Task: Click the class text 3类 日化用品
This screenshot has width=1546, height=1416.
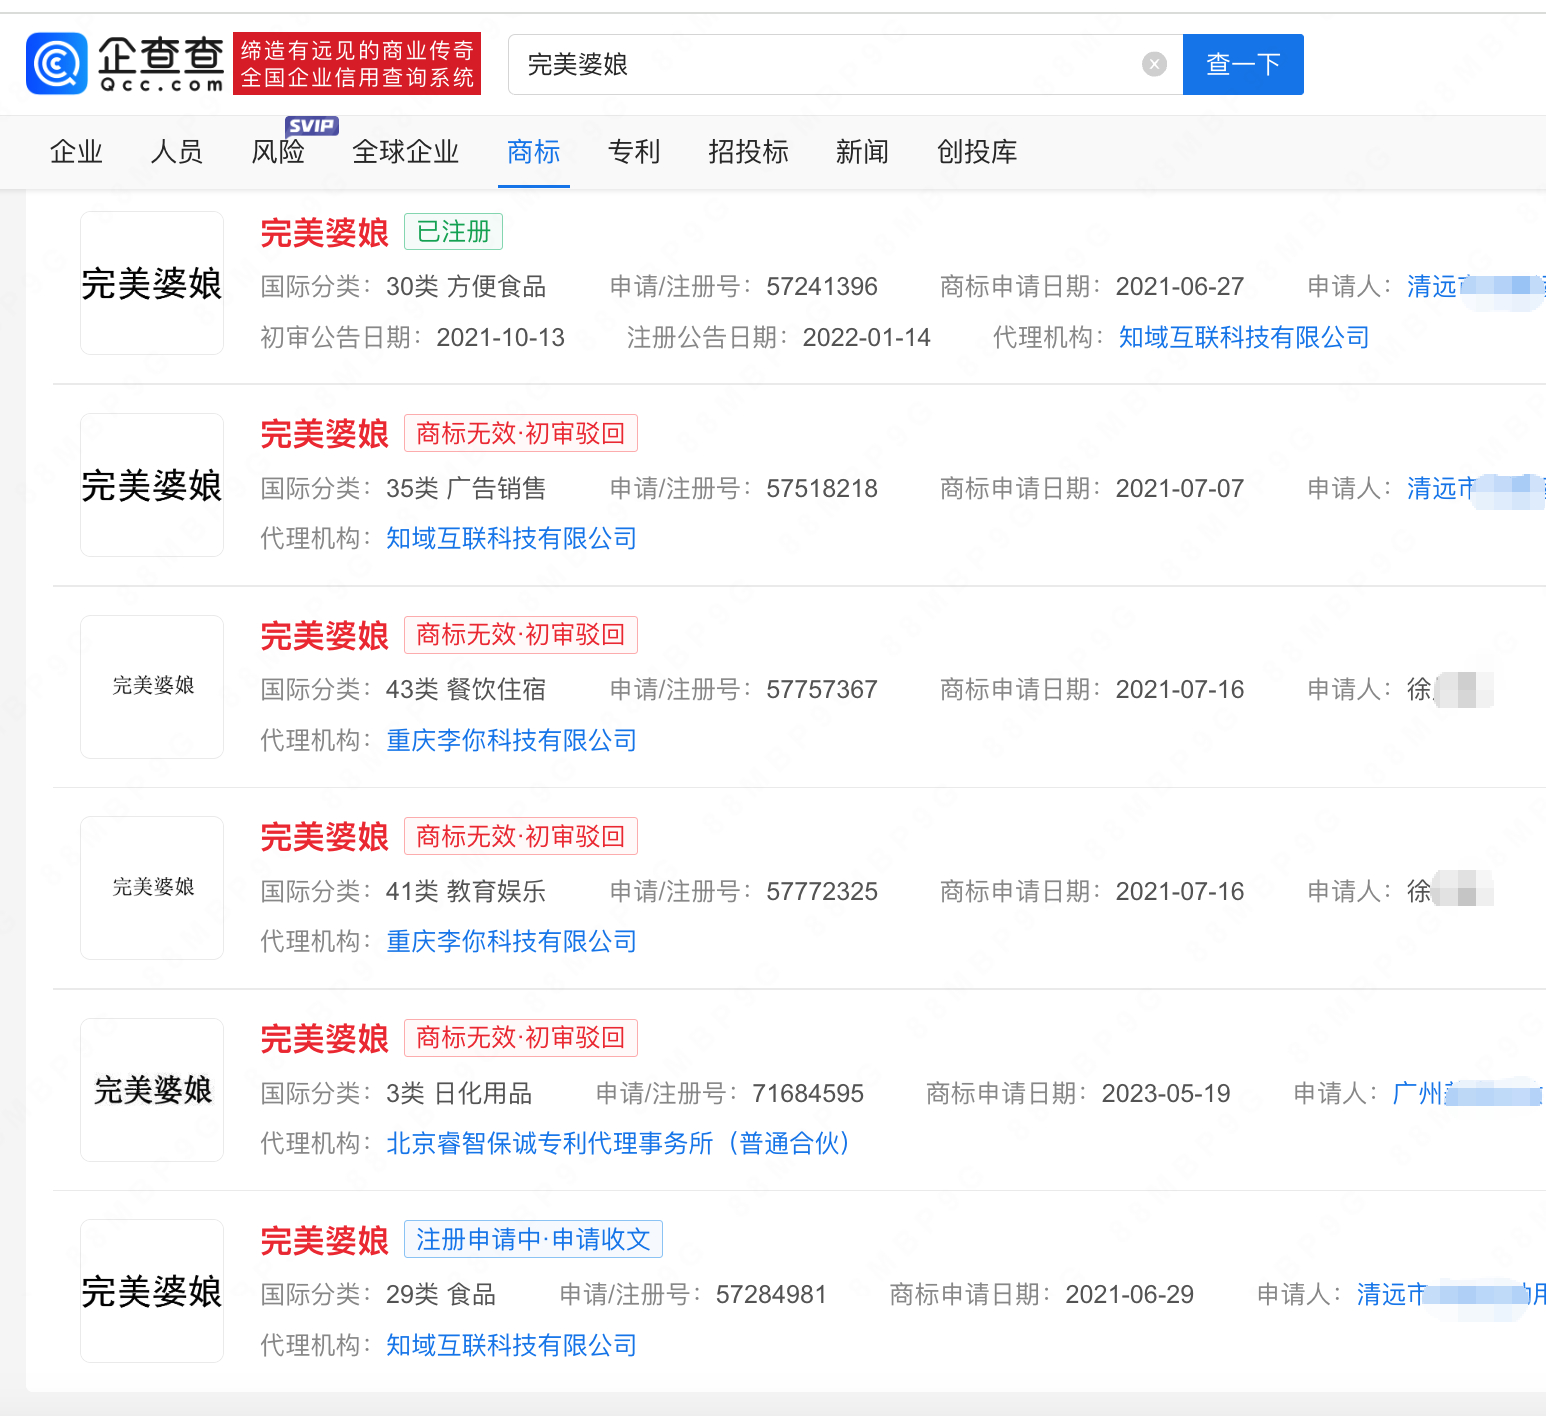Action: click(459, 1094)
